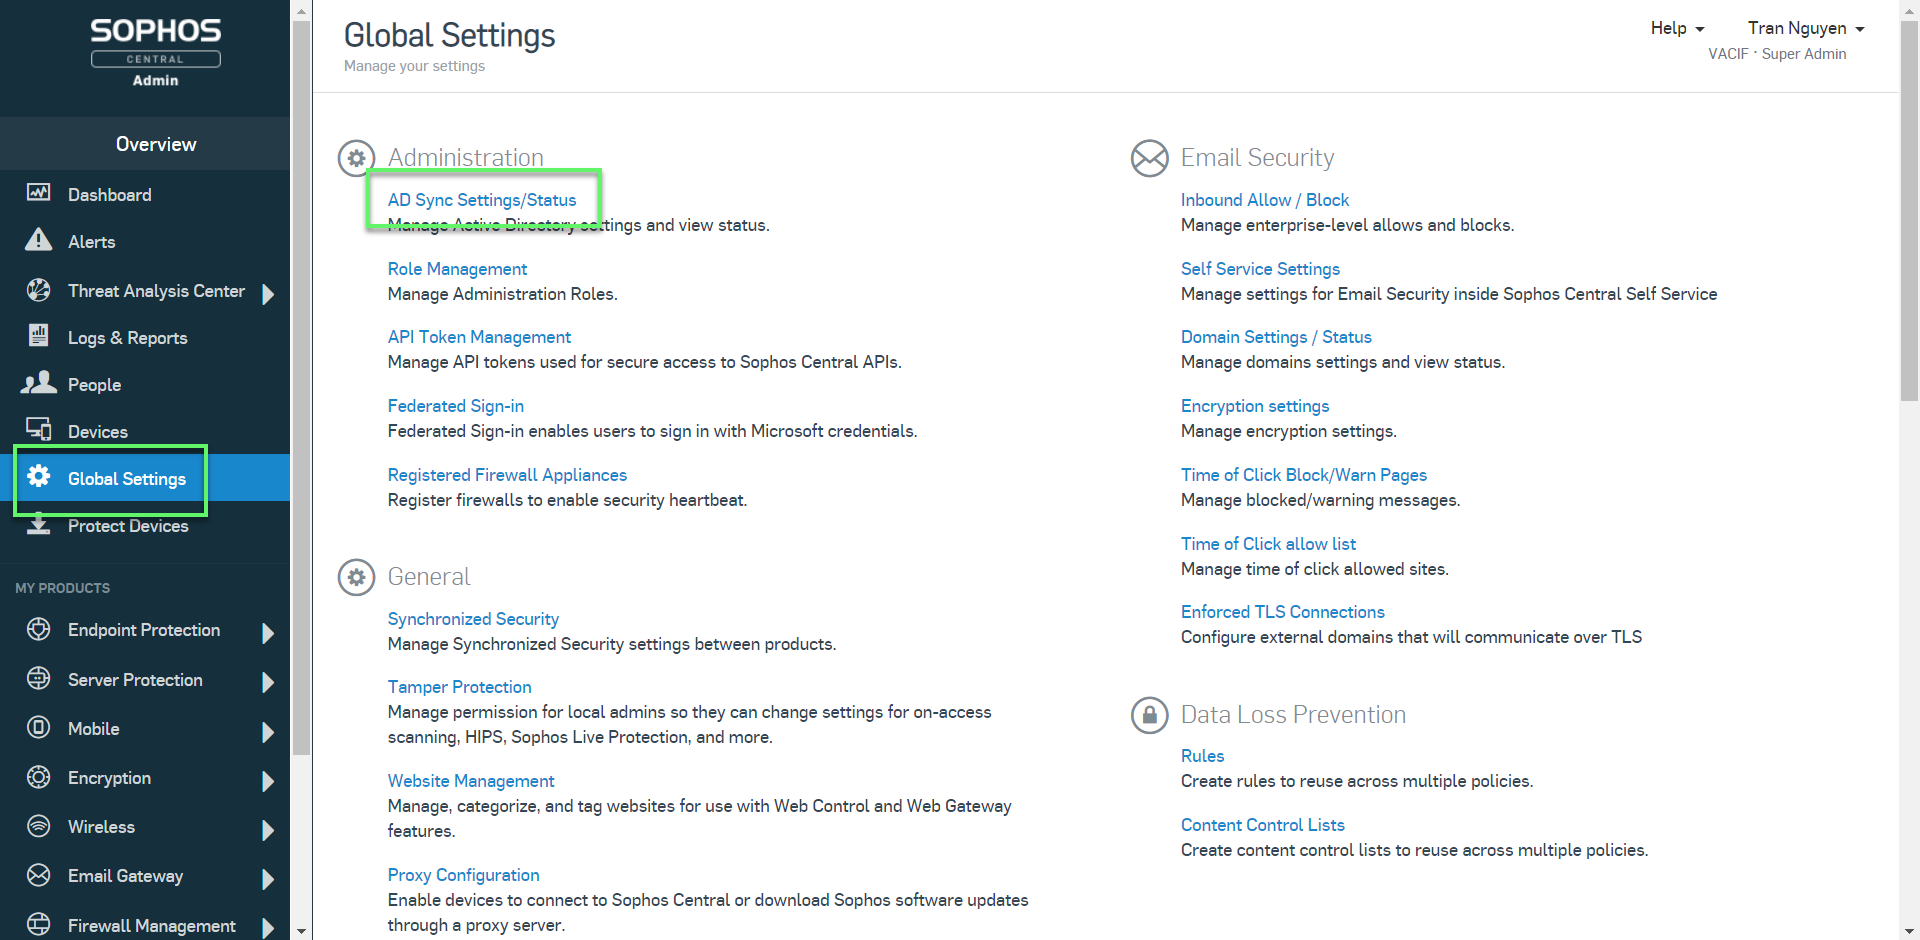This screenshot has width=1920, height=940.
Task: Open Federated Sign-in link
Action: (456, 406)
